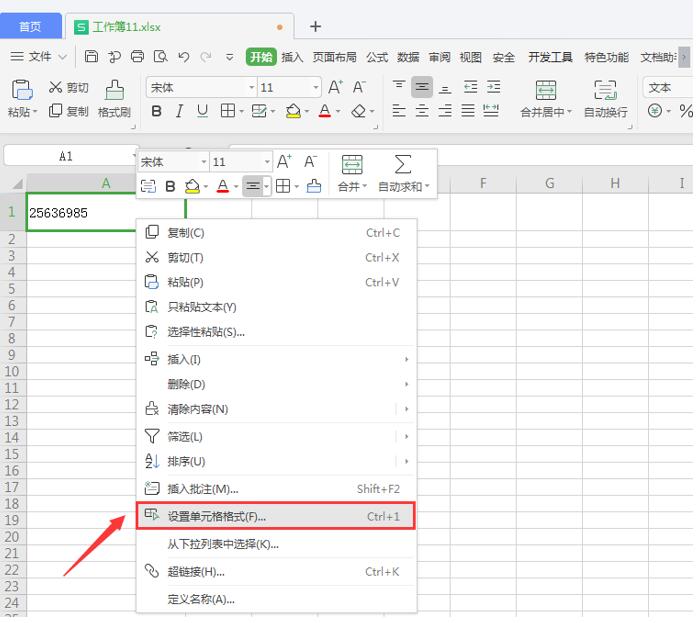Viewport: 697px width, 623px height.
Task: Select row 10 header
Action: pyautogui.click(x=12, y=371)
